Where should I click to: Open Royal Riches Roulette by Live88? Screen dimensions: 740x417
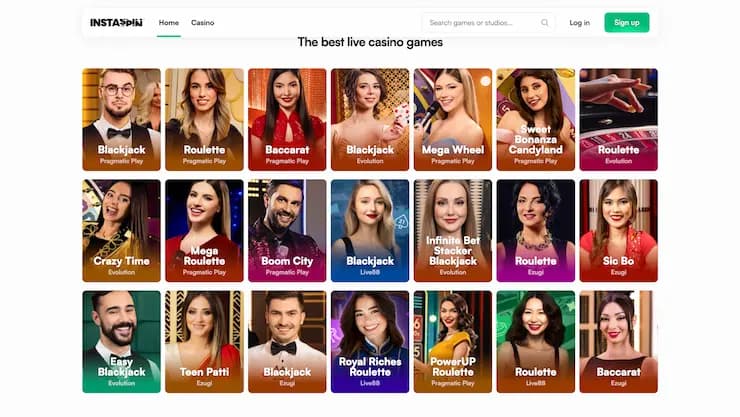tap(370, 342)
